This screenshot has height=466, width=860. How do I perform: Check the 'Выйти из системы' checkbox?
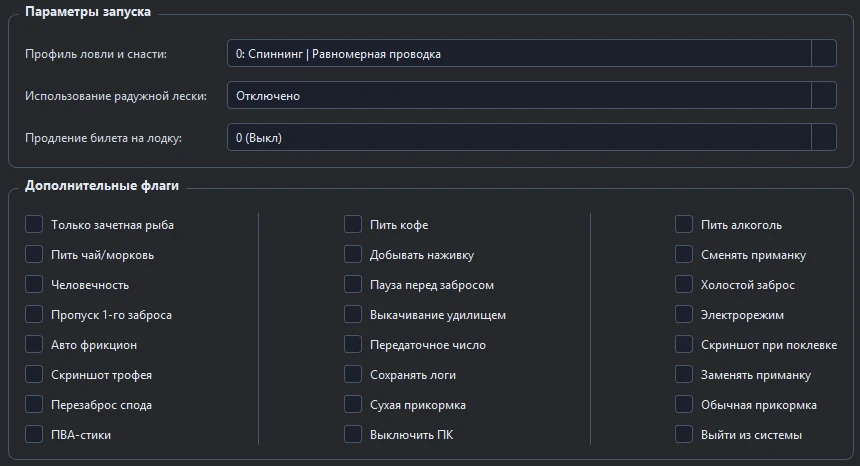tap(684, 434)
